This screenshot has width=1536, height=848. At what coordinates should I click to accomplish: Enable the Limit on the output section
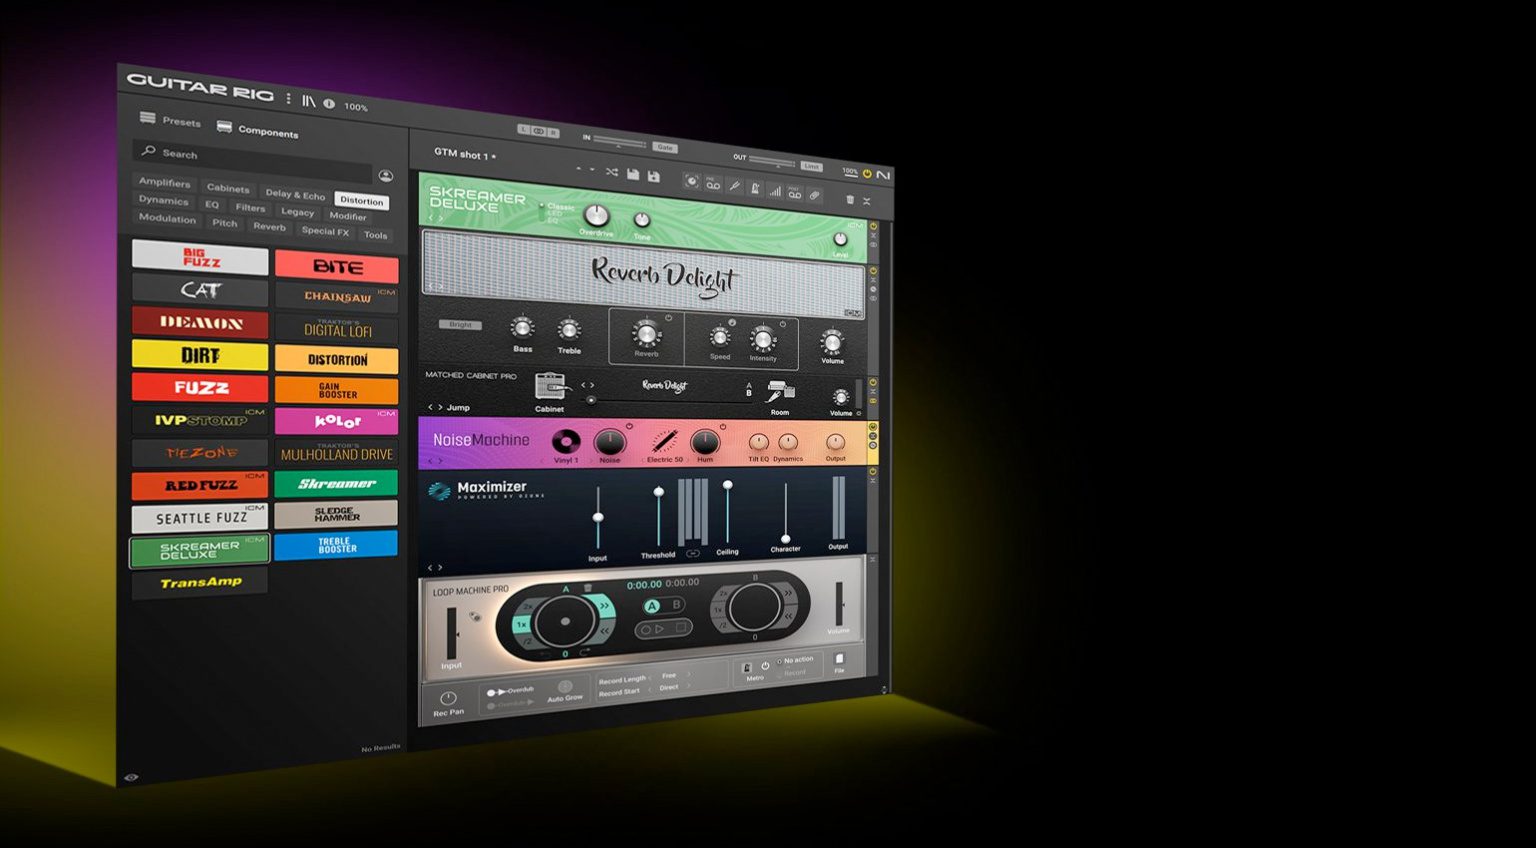click(810, 164)
